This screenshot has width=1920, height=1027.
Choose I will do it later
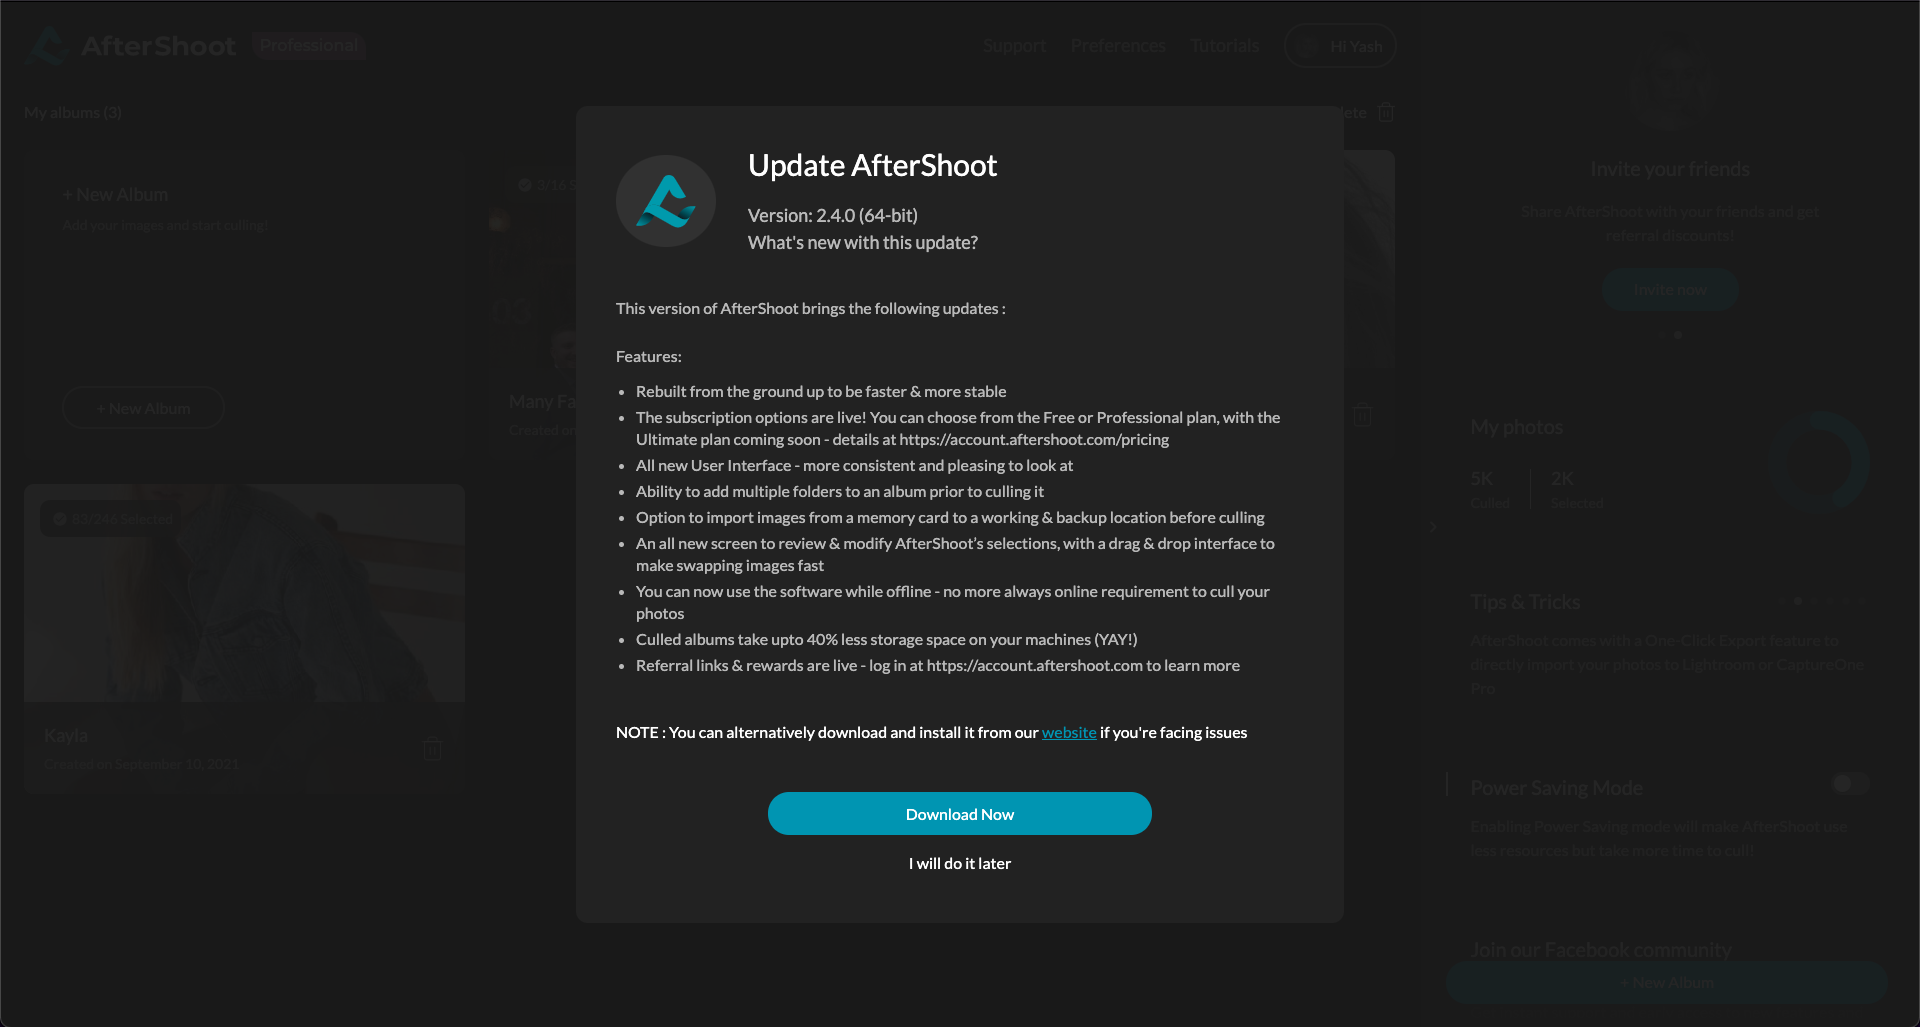[x=960, y=863]
